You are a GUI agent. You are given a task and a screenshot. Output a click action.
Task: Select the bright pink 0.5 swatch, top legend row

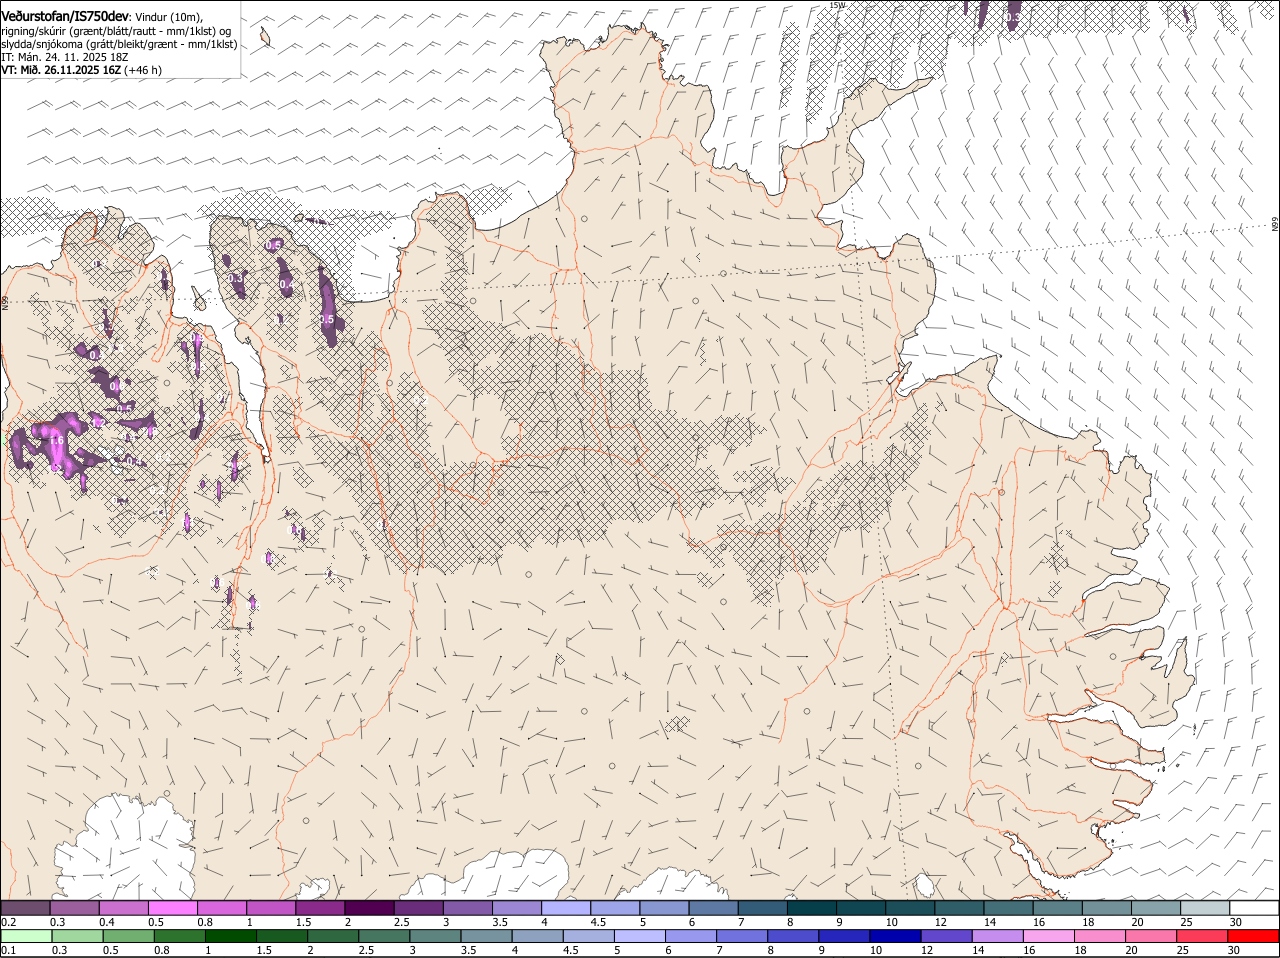pyautogui.click(x=172, y=907)
